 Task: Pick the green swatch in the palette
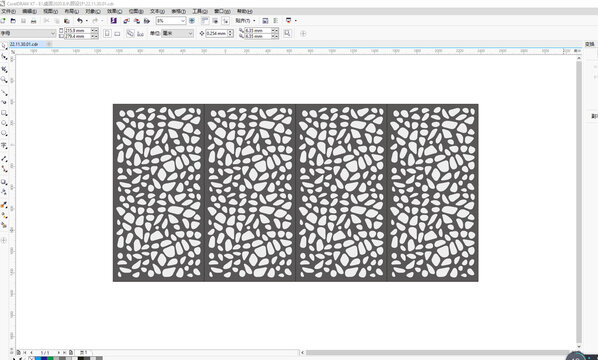[x=50, y=358]
